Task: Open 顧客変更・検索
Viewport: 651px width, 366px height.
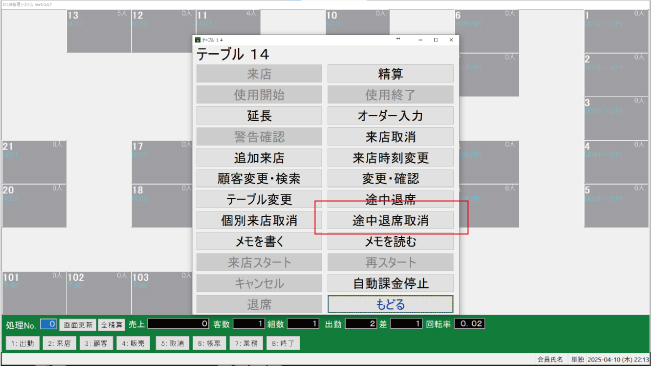Action: coord(259,179)
